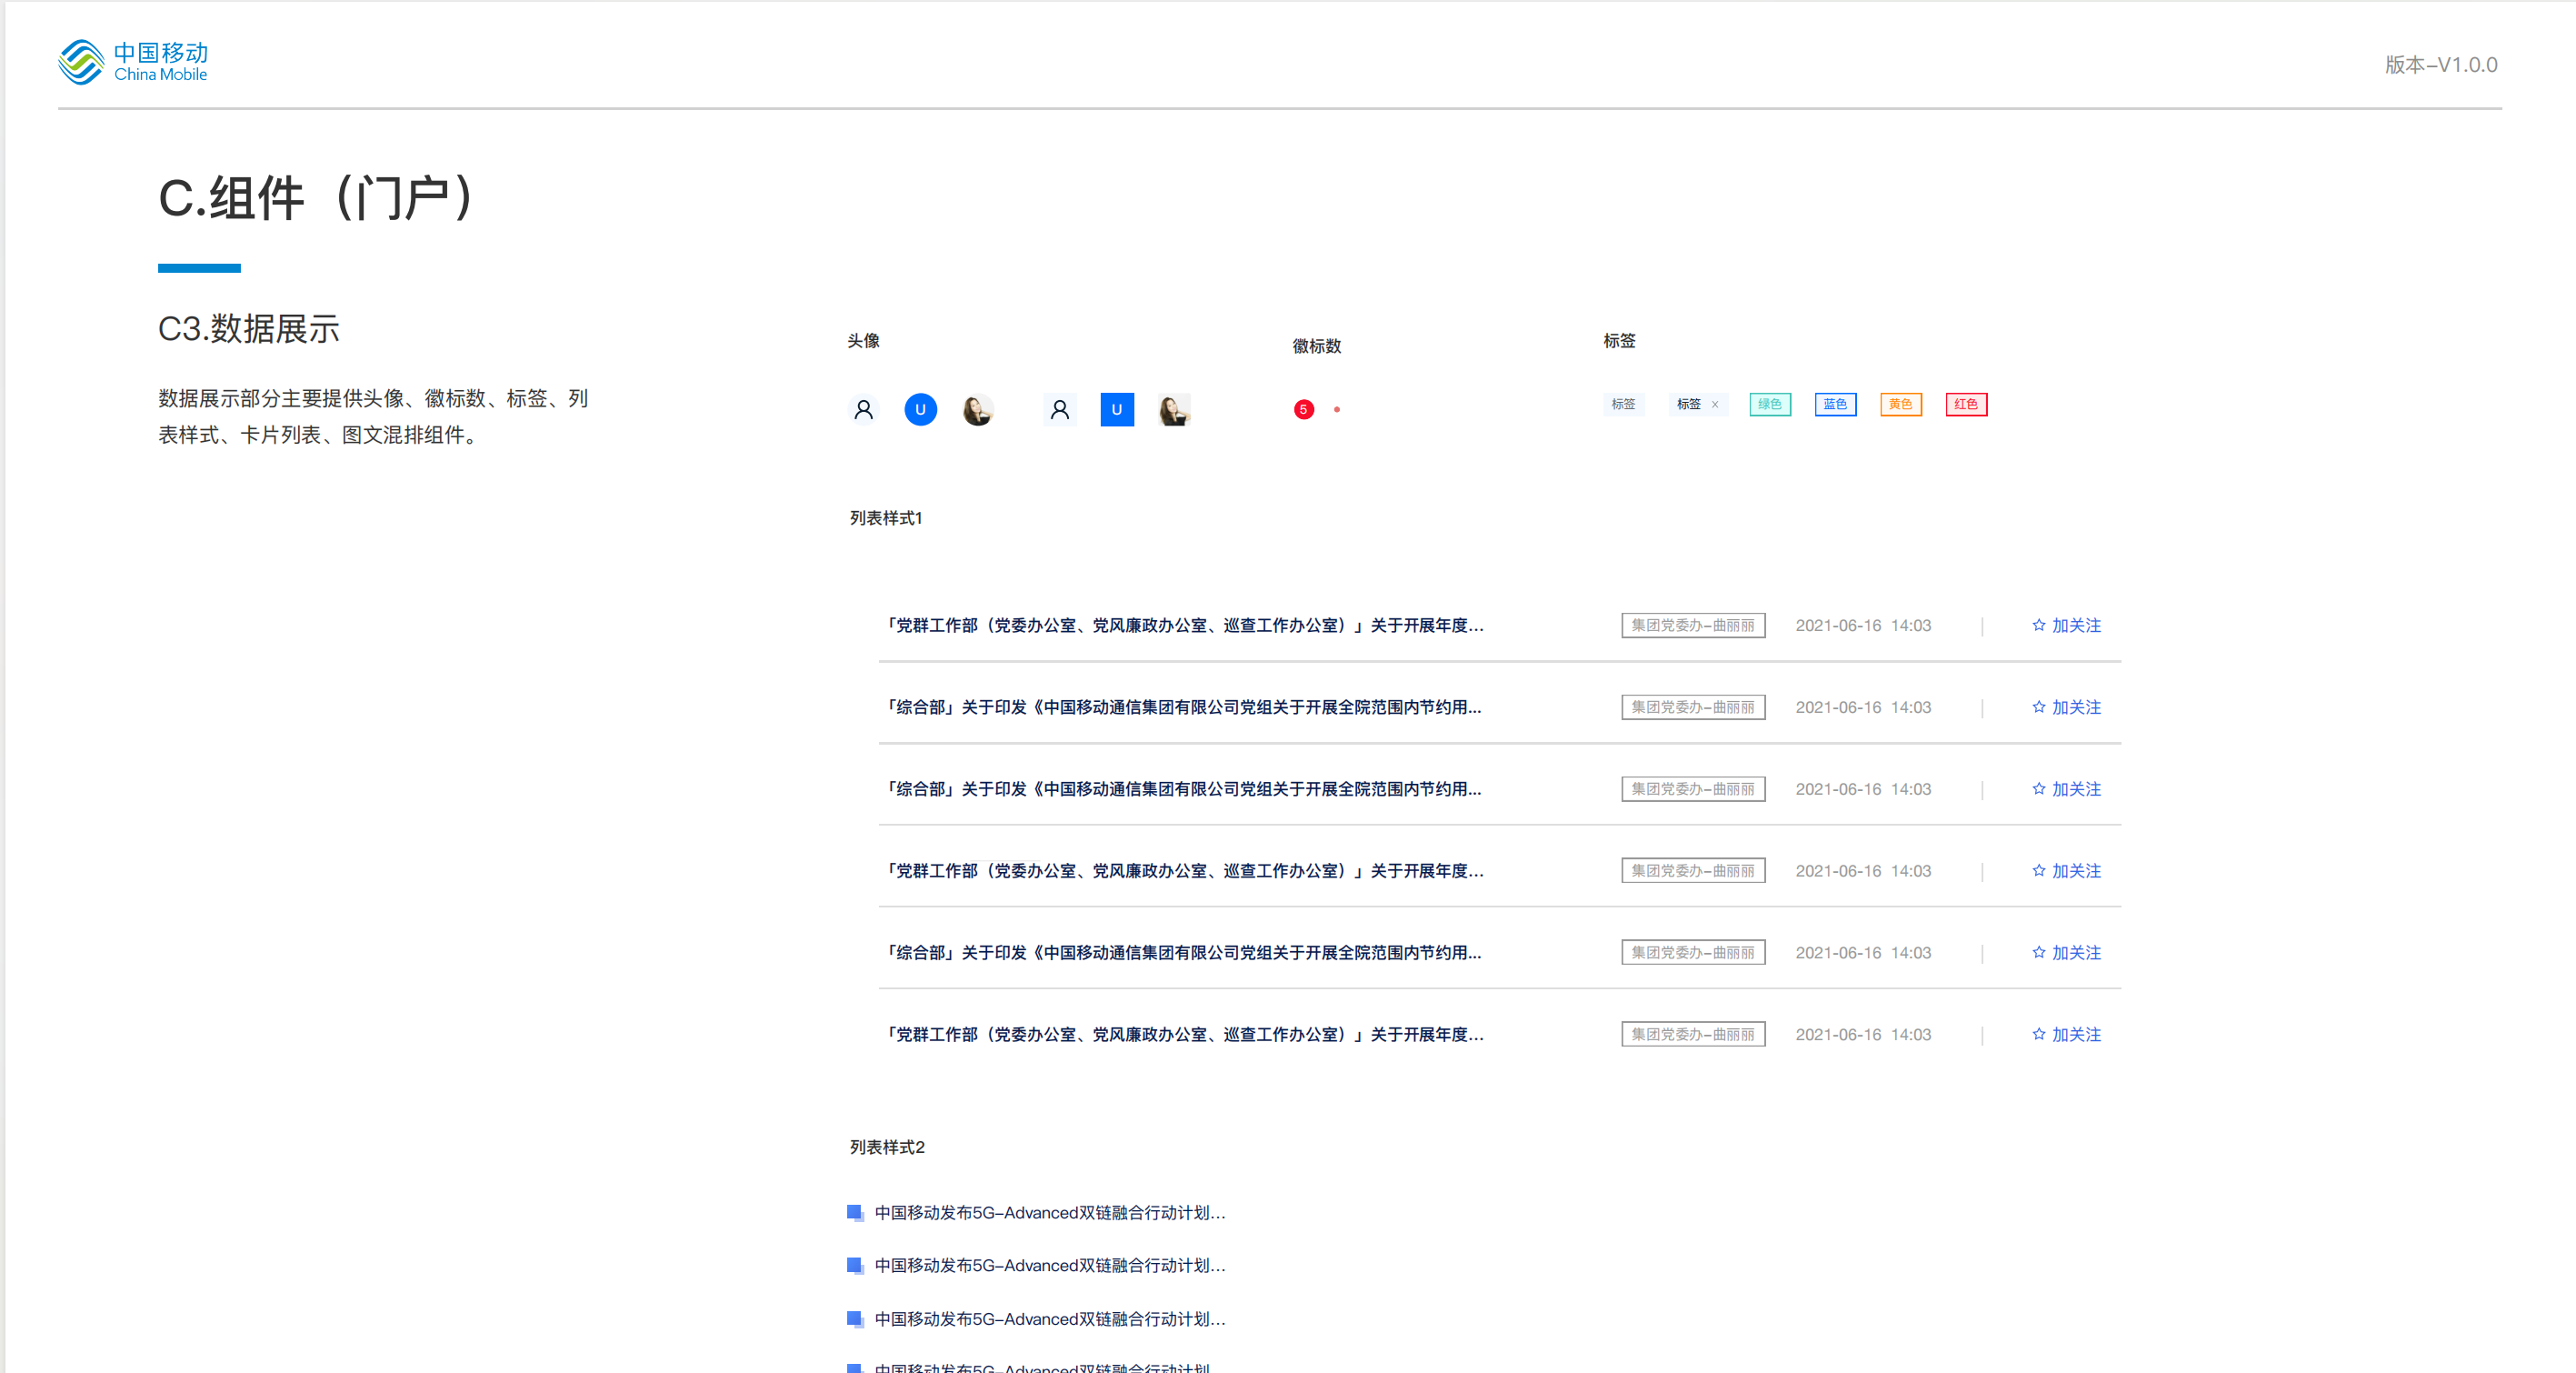This screenshot has width=2576, height=1373.
Task: Click the blue 蓝色 tag
Action: 1835,405
